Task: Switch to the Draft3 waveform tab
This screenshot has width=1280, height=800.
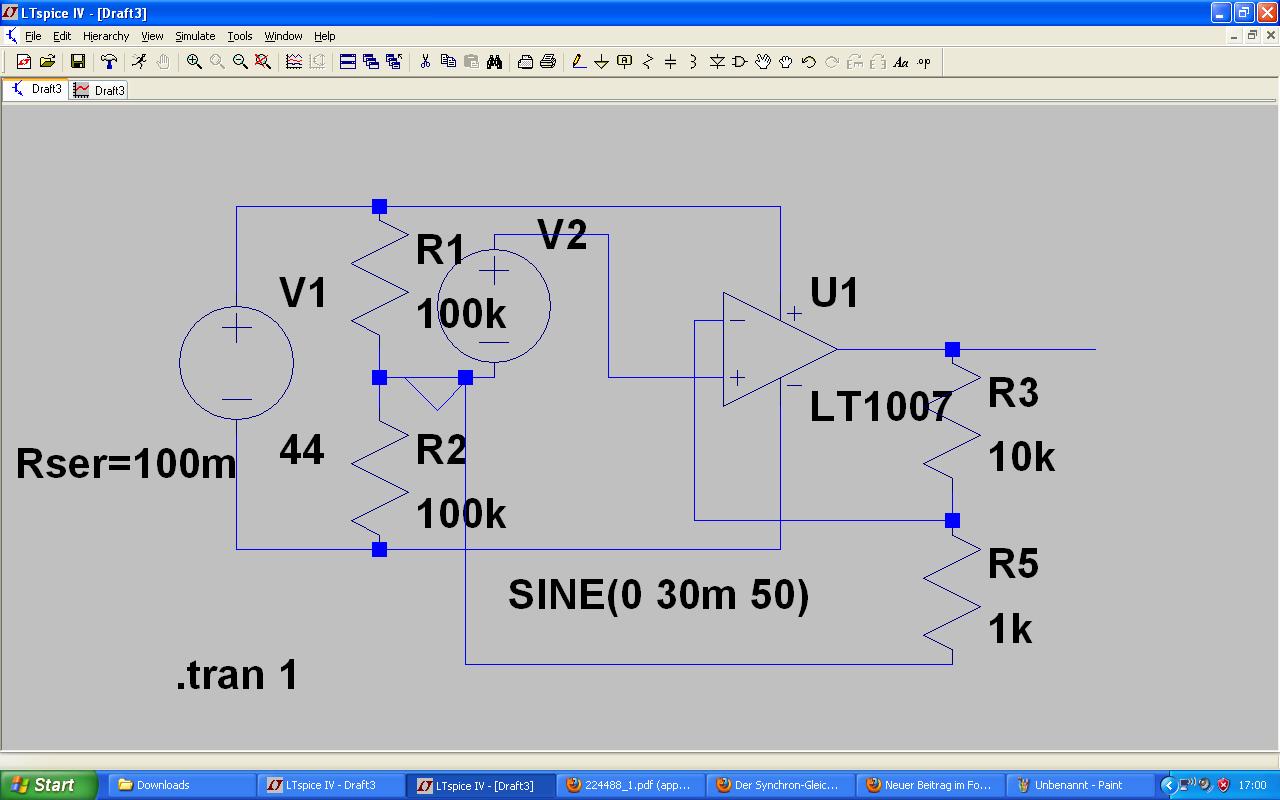Action: pyautogui.click(x=99, y=90)
